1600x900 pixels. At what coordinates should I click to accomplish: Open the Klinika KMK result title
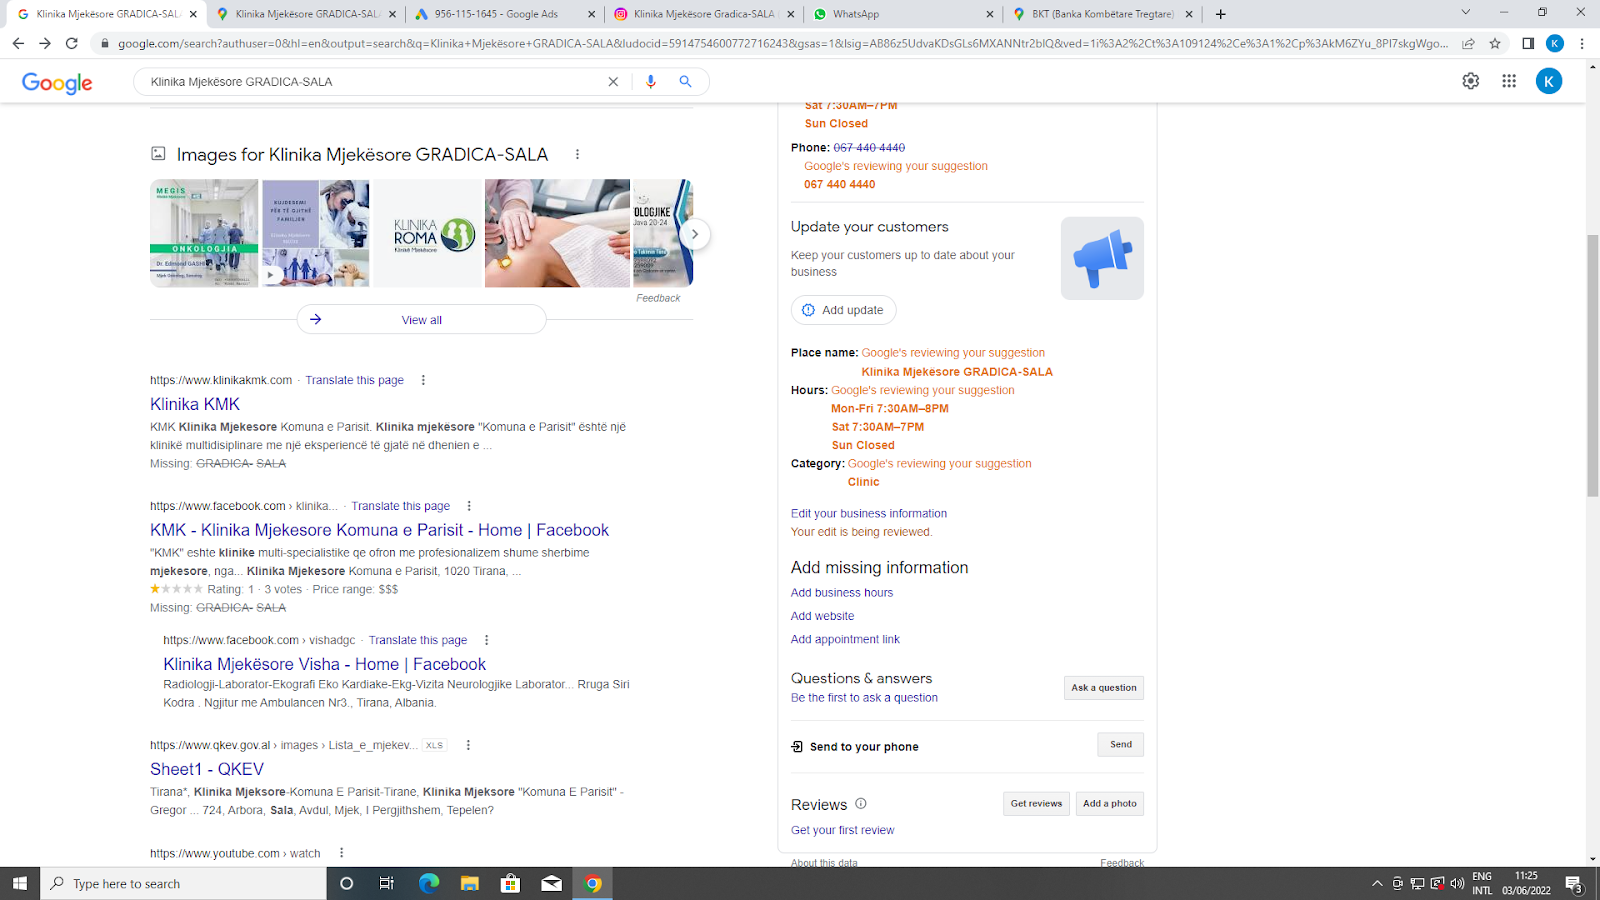[195, 404]
